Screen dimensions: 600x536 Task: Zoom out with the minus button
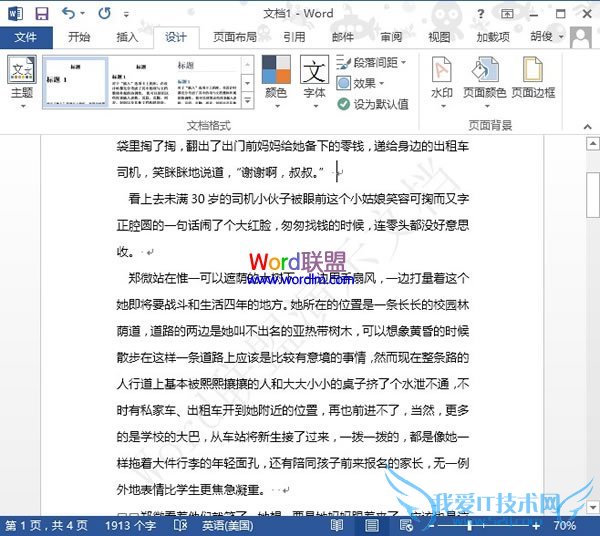coord(432,526)
